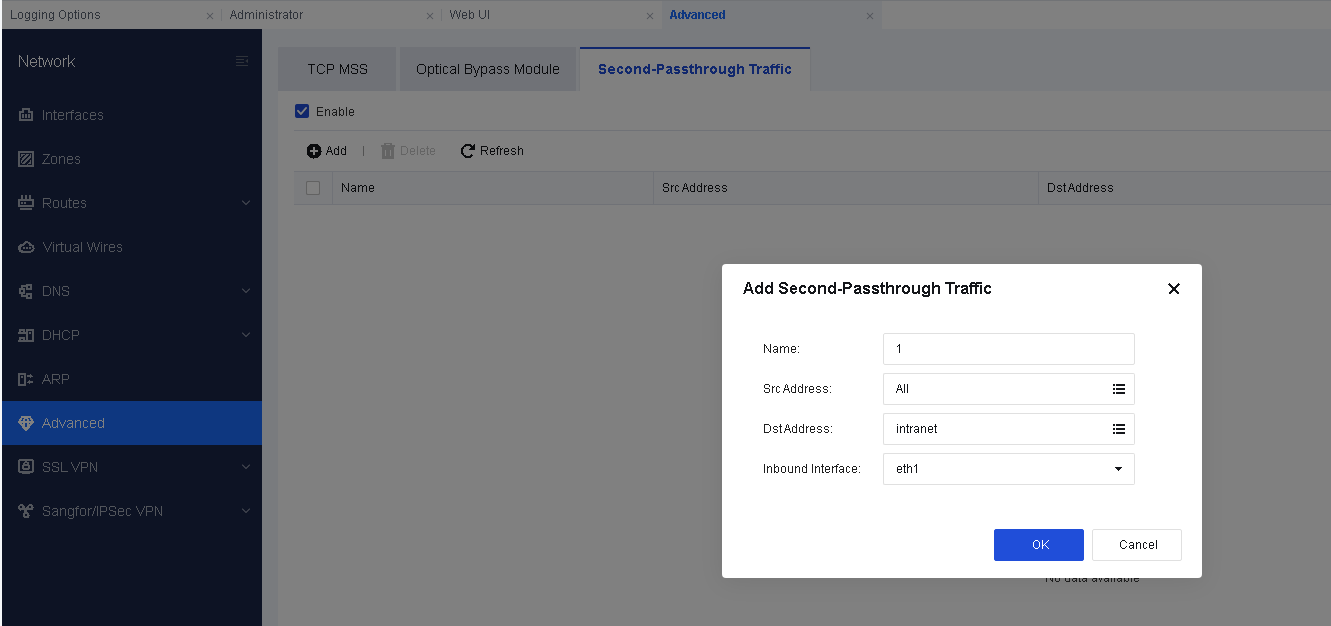Click the Interfaces icon in sidebar
The width and height of the screenshot is (1331, 626).
(26, 115)
